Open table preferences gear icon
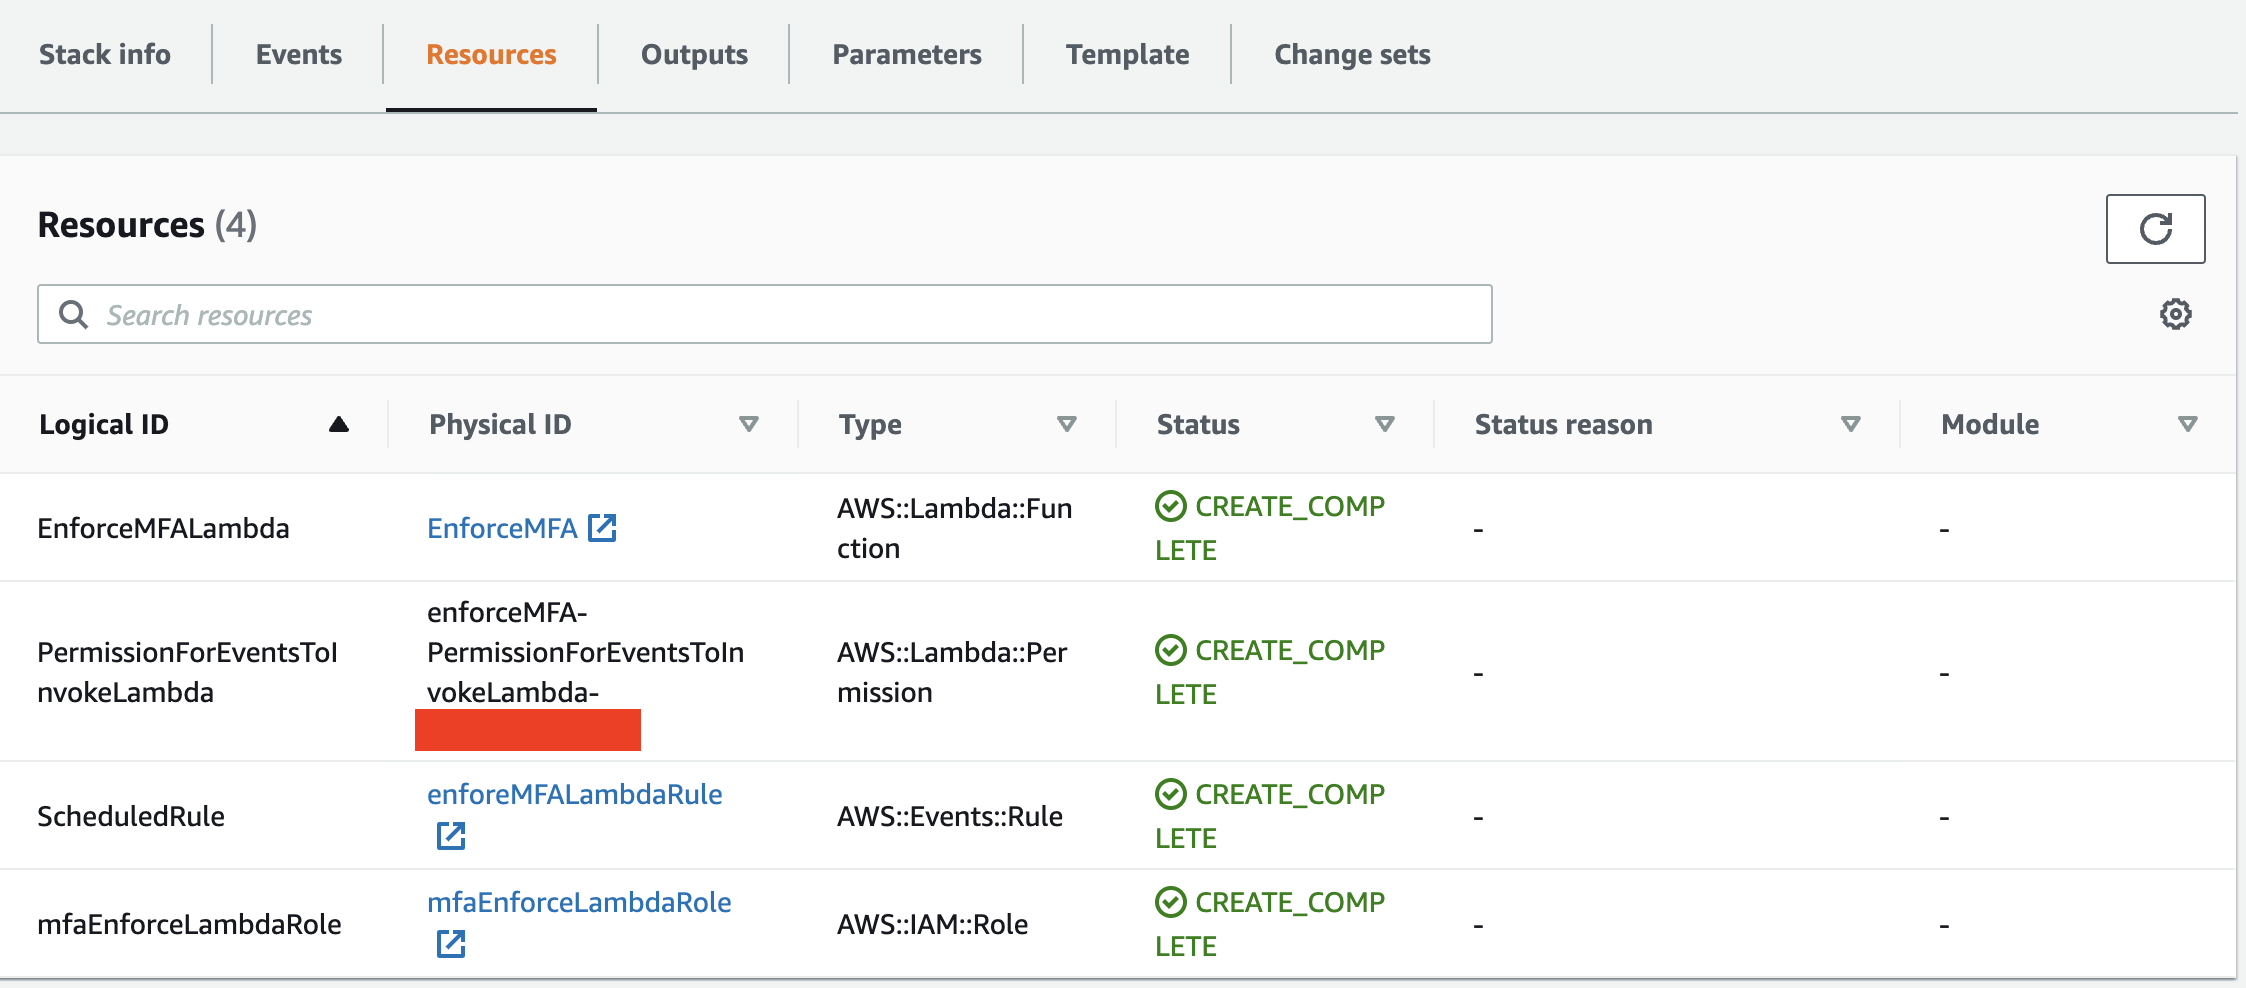The image size is (2246, 988). pos(2175,314)
